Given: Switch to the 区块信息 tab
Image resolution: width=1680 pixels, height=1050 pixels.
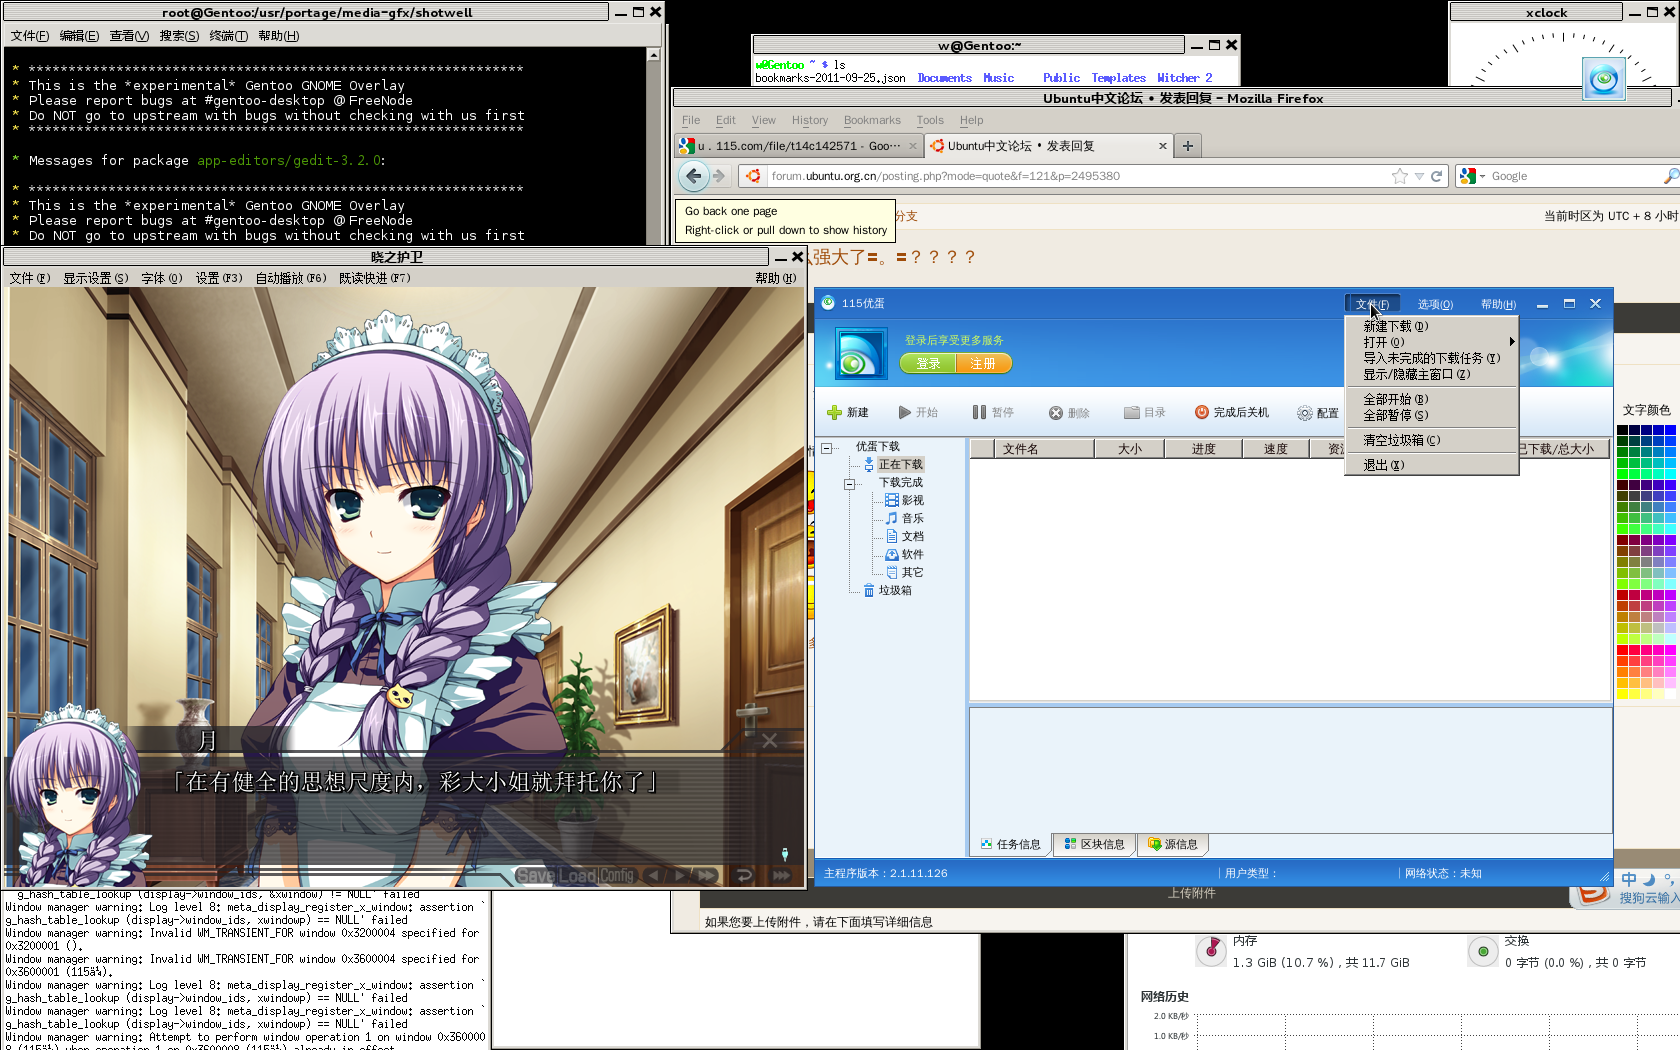Looking at the screenshot, I should click(x=1095, y=844).
